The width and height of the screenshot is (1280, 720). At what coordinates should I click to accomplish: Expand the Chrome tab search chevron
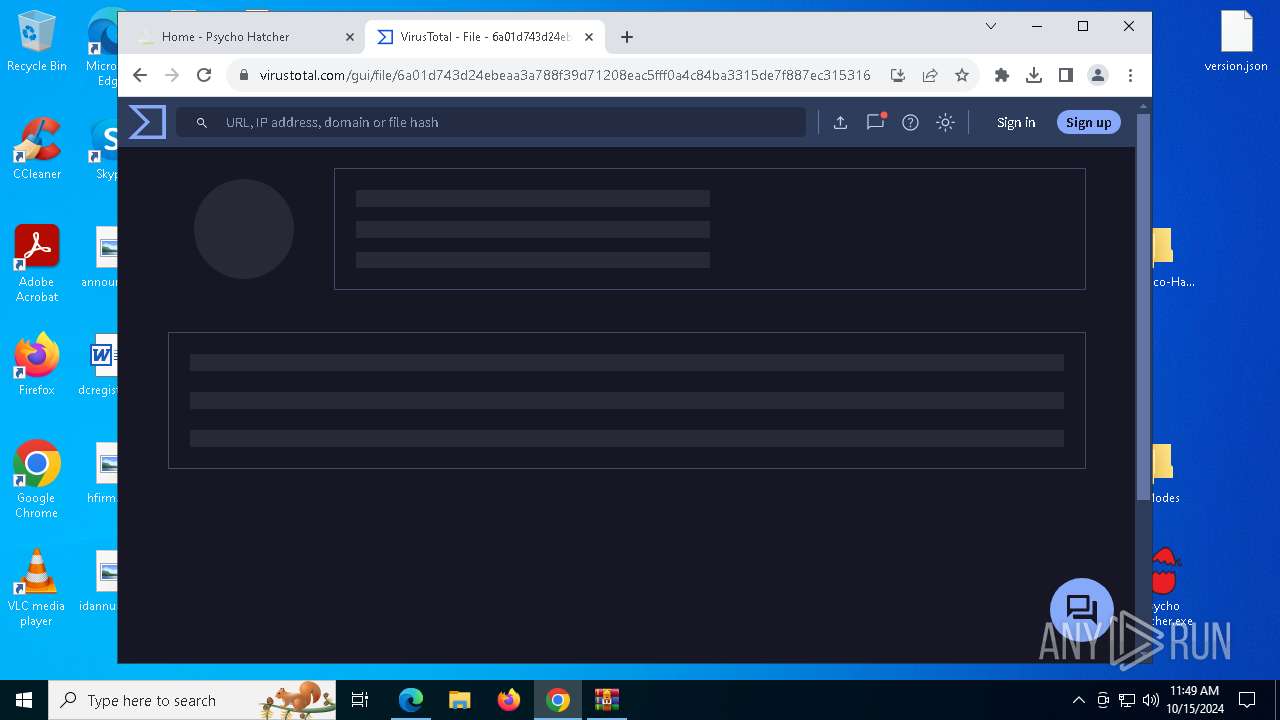991,26
